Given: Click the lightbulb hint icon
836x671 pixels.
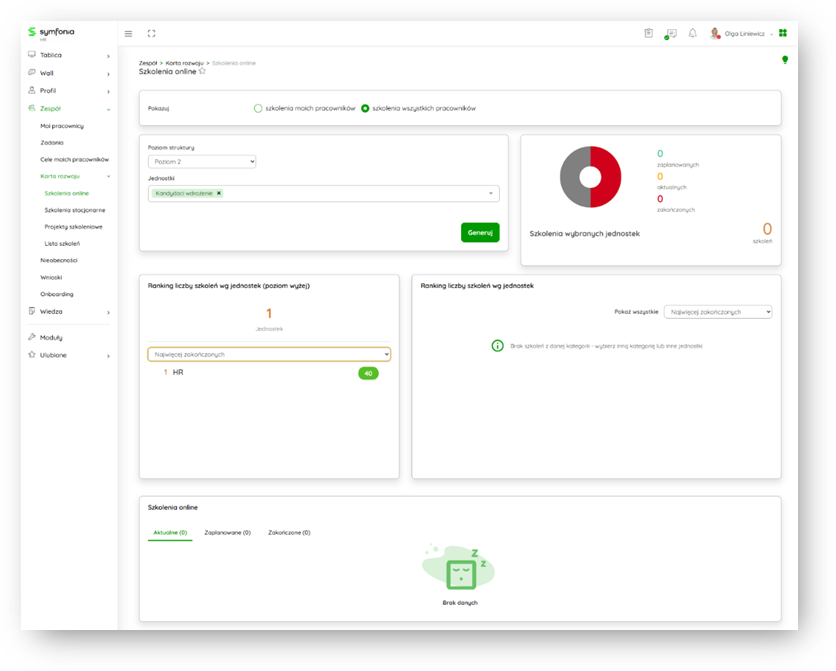Looking at the screenshot, I should (x=785, y=60).
